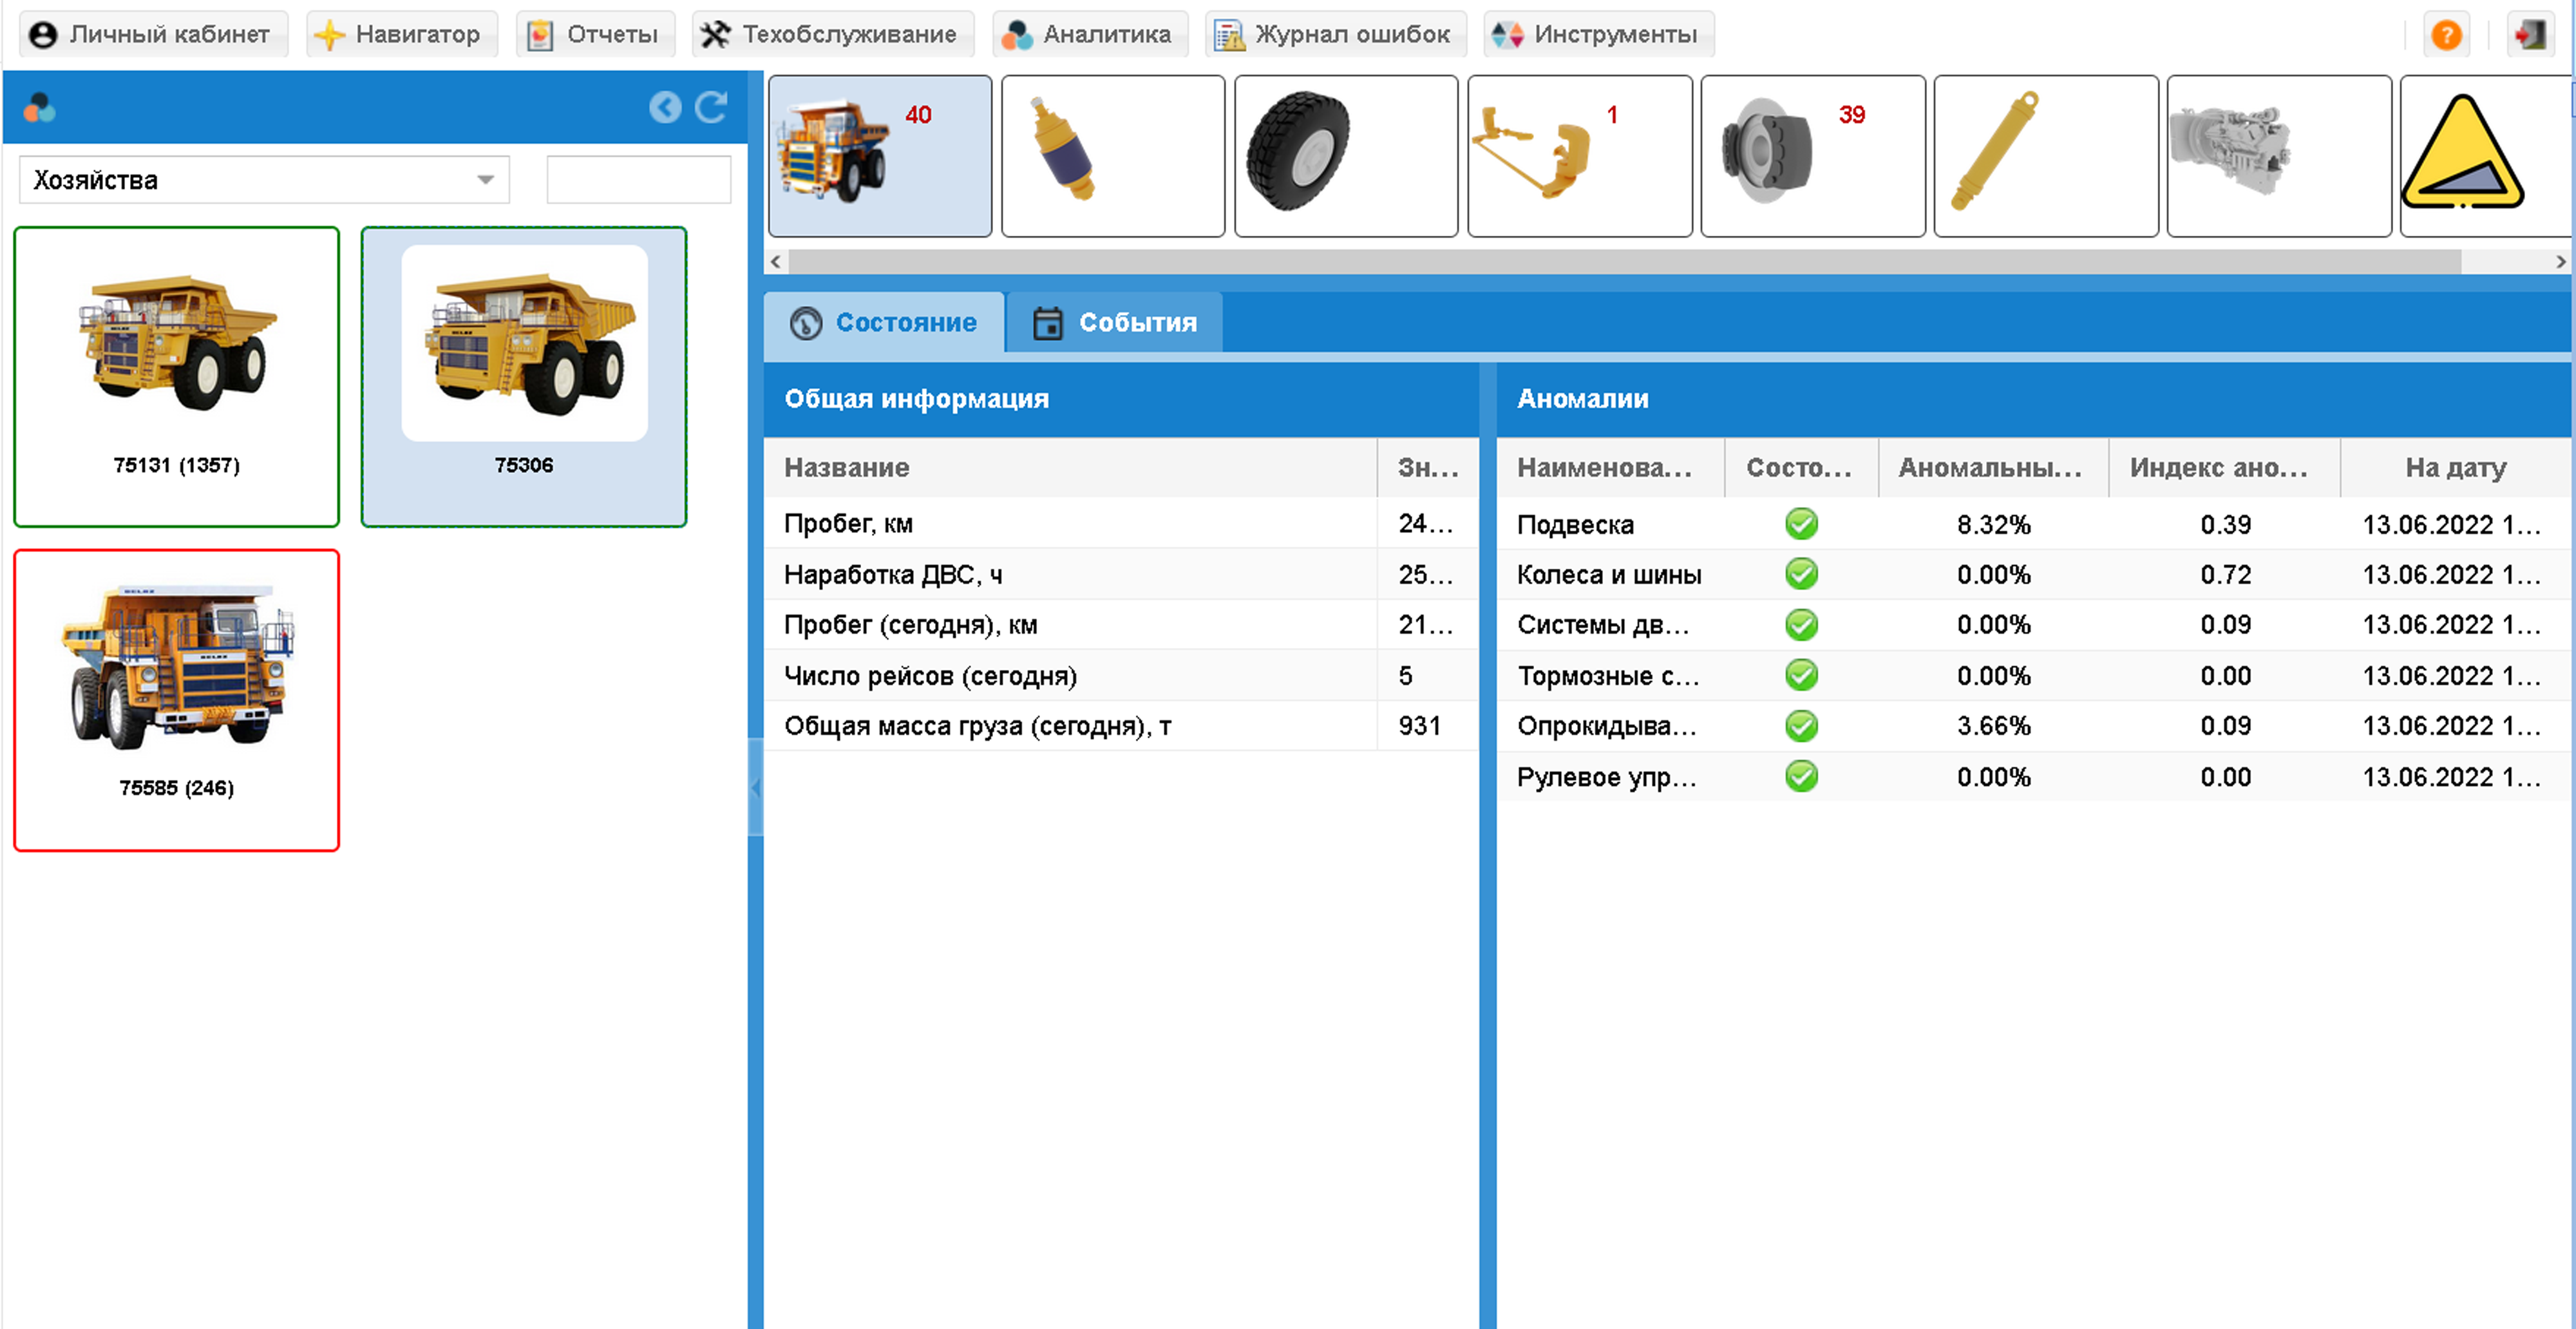The image size is (2576, 1329).
Task: Click green status check for Системы дв...
Action: tap(1801, 625)
